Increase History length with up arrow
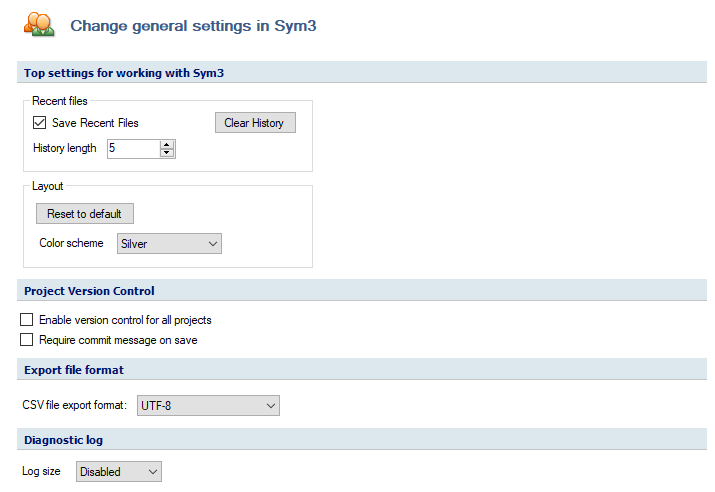Image resolution: width=715 pixels, height=492 pixels. point(167,145)
